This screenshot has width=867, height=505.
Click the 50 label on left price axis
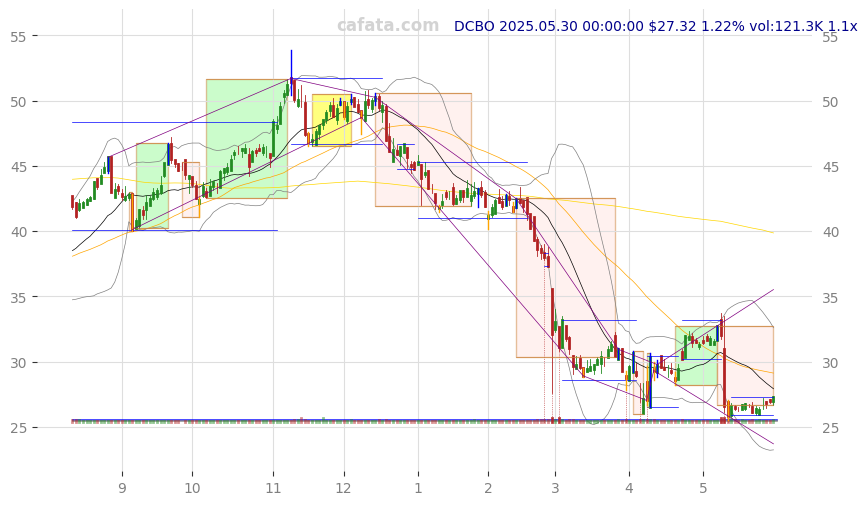point(18,102)
